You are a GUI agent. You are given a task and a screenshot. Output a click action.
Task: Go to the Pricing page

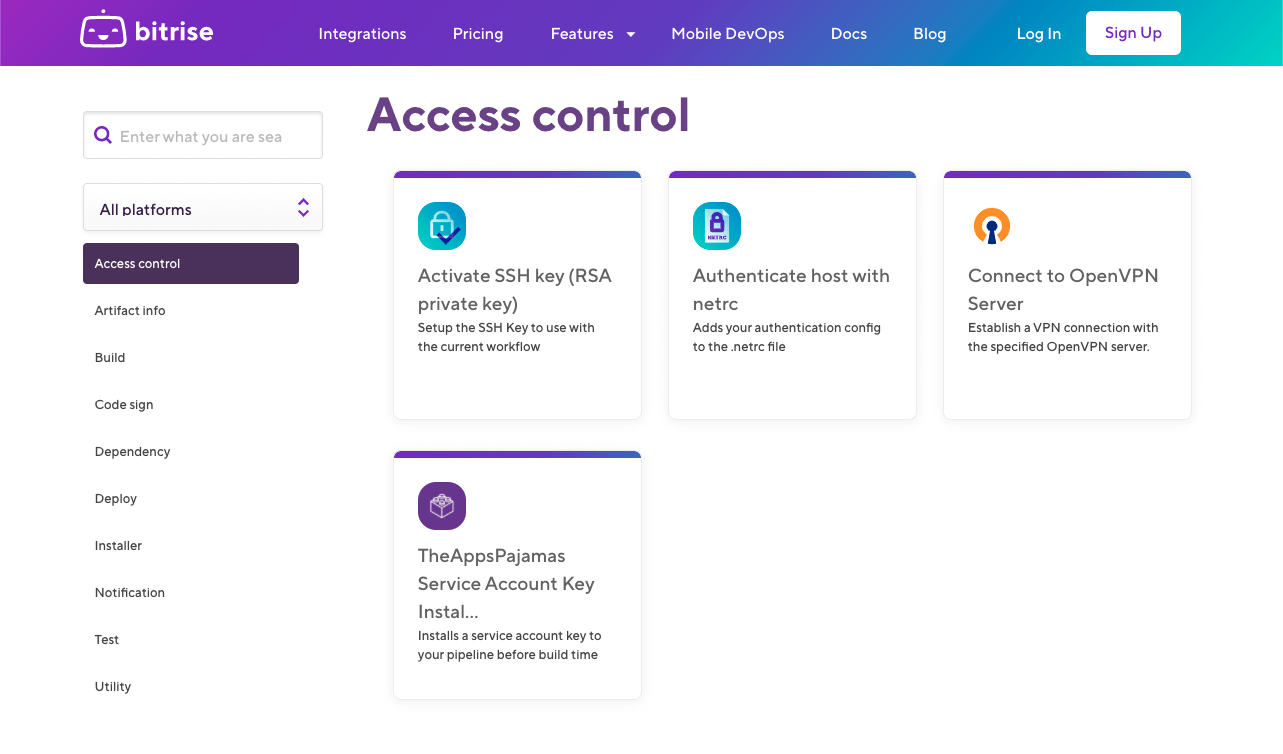478,34
